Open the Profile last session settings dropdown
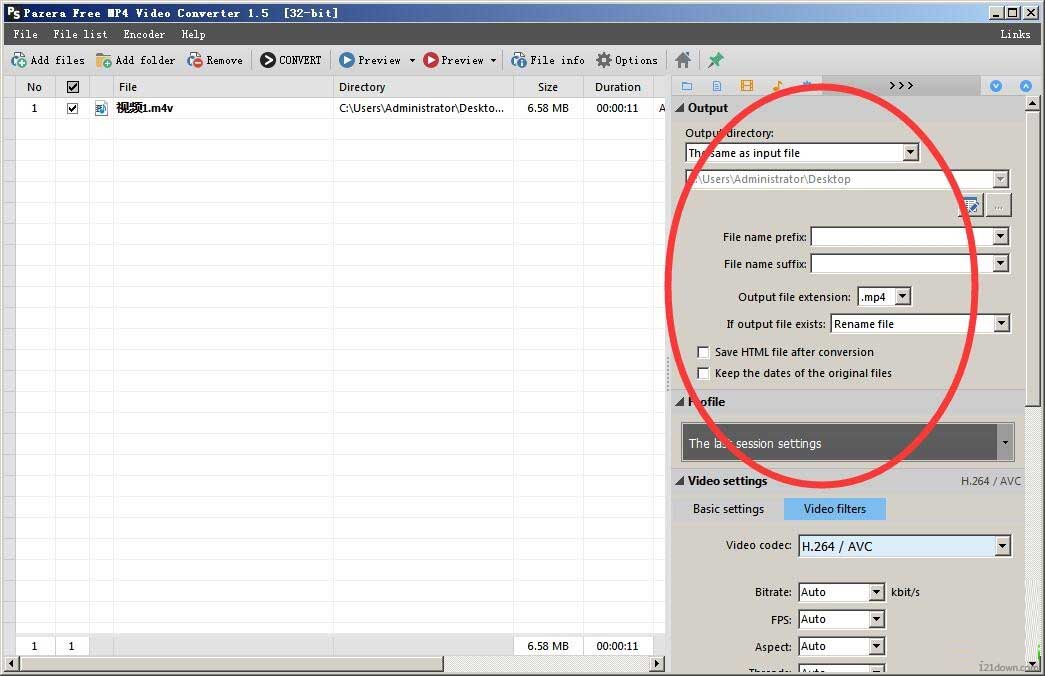 (1005, 442)
